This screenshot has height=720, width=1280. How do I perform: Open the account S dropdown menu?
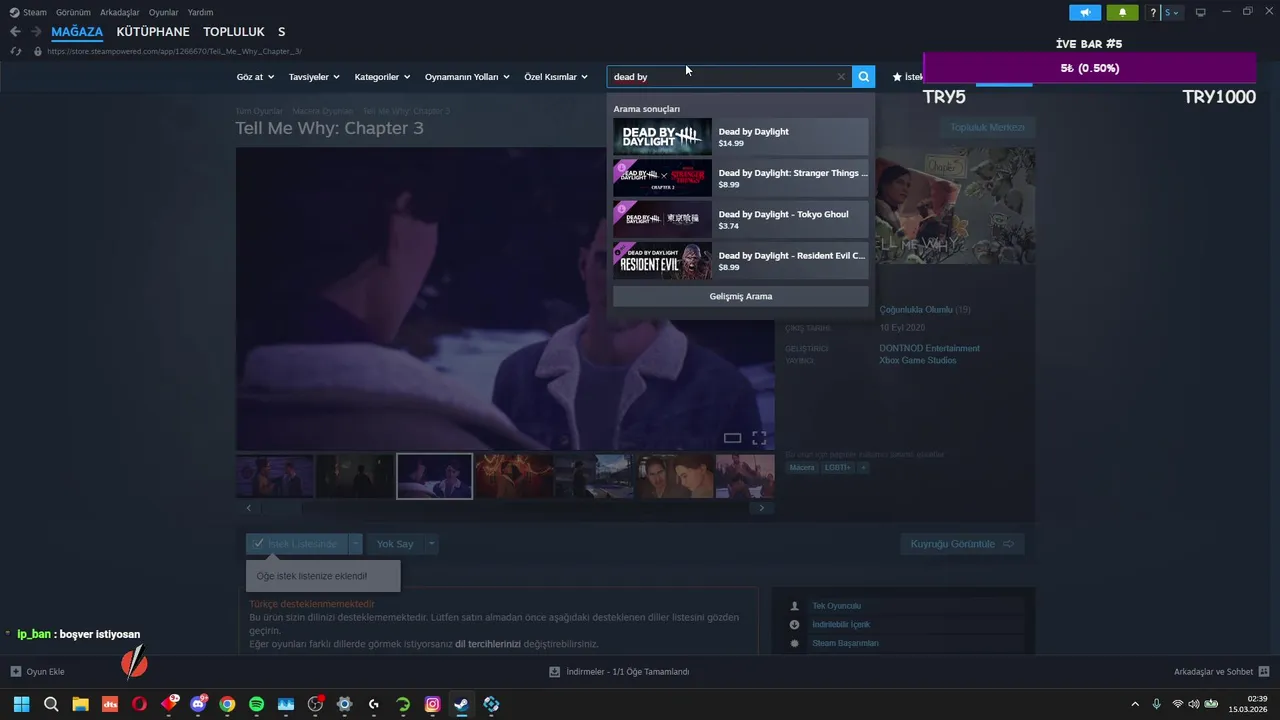pyautogui.click(x=1172, y=12)
